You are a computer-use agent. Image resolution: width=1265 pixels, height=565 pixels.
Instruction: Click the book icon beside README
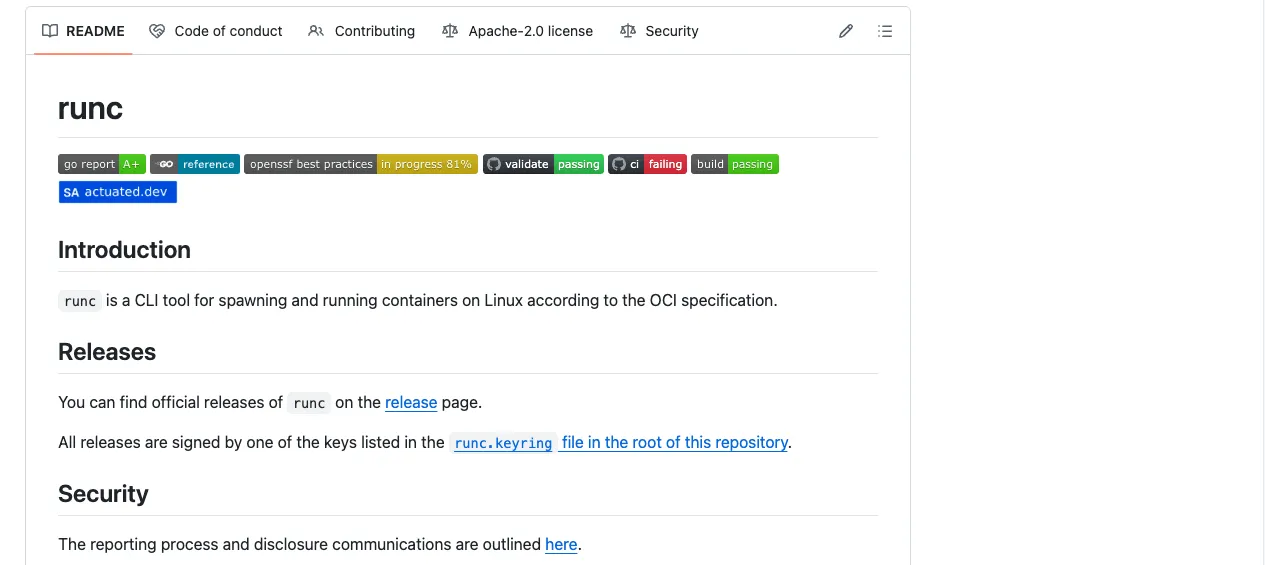[50, 31]
